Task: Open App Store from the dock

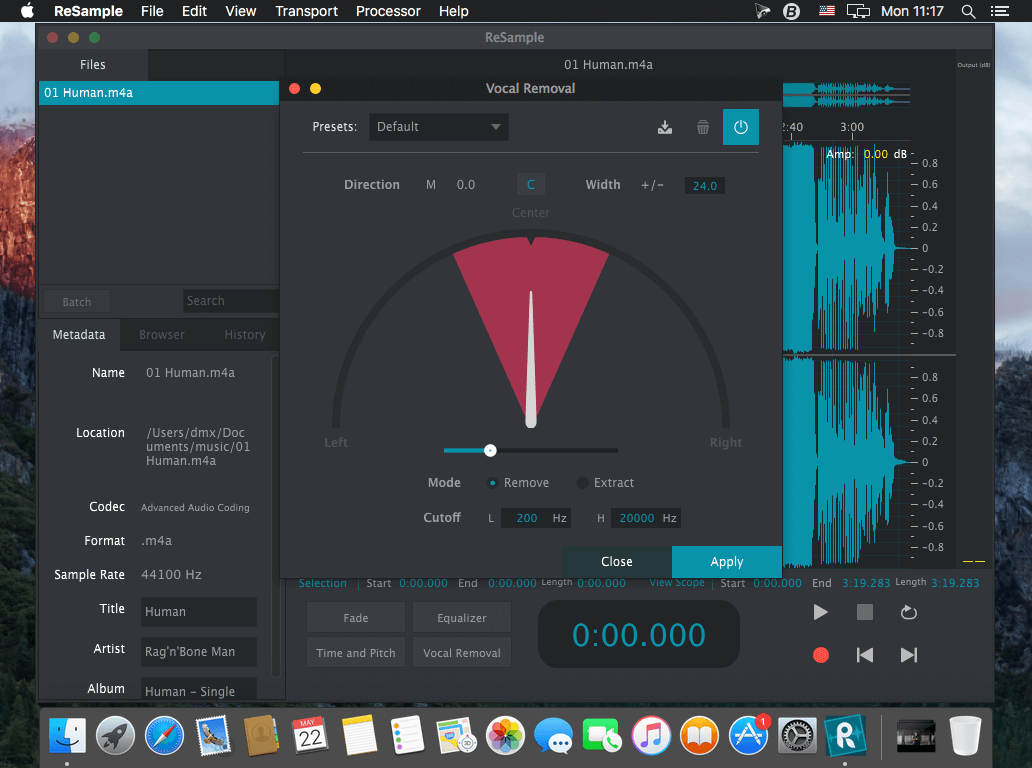Action: coord(748,735)
